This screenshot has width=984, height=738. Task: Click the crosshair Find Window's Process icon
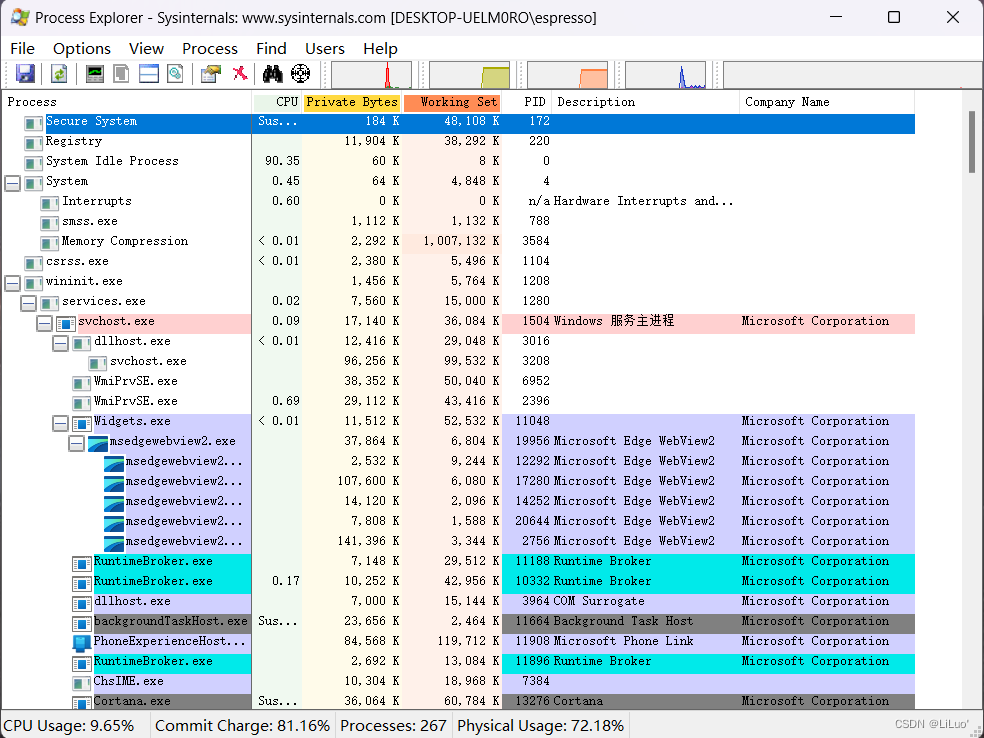point(301,74)
